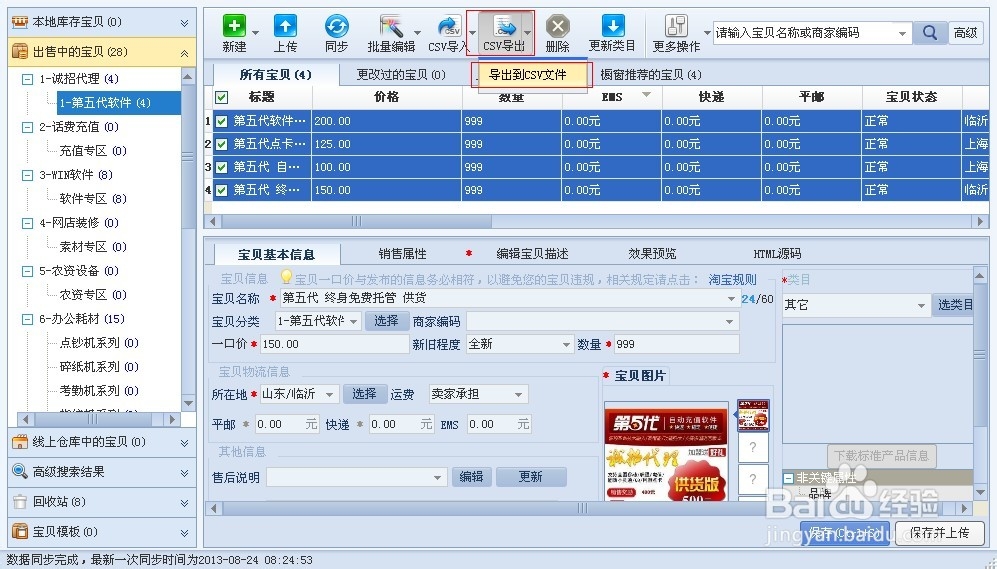Click the 一口价 150.00 field

(x=334, y=344)
